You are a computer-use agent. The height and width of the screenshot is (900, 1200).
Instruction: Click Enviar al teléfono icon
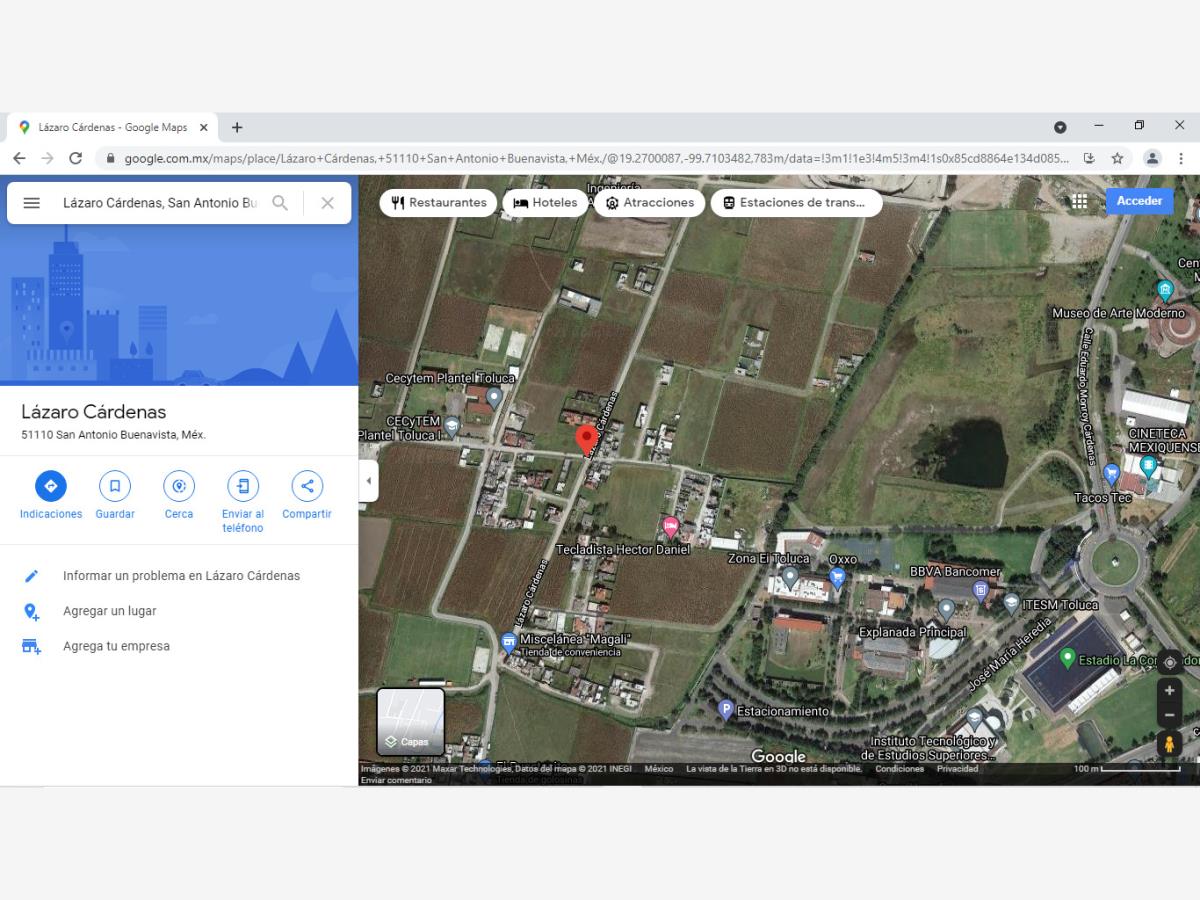[243, 486]
